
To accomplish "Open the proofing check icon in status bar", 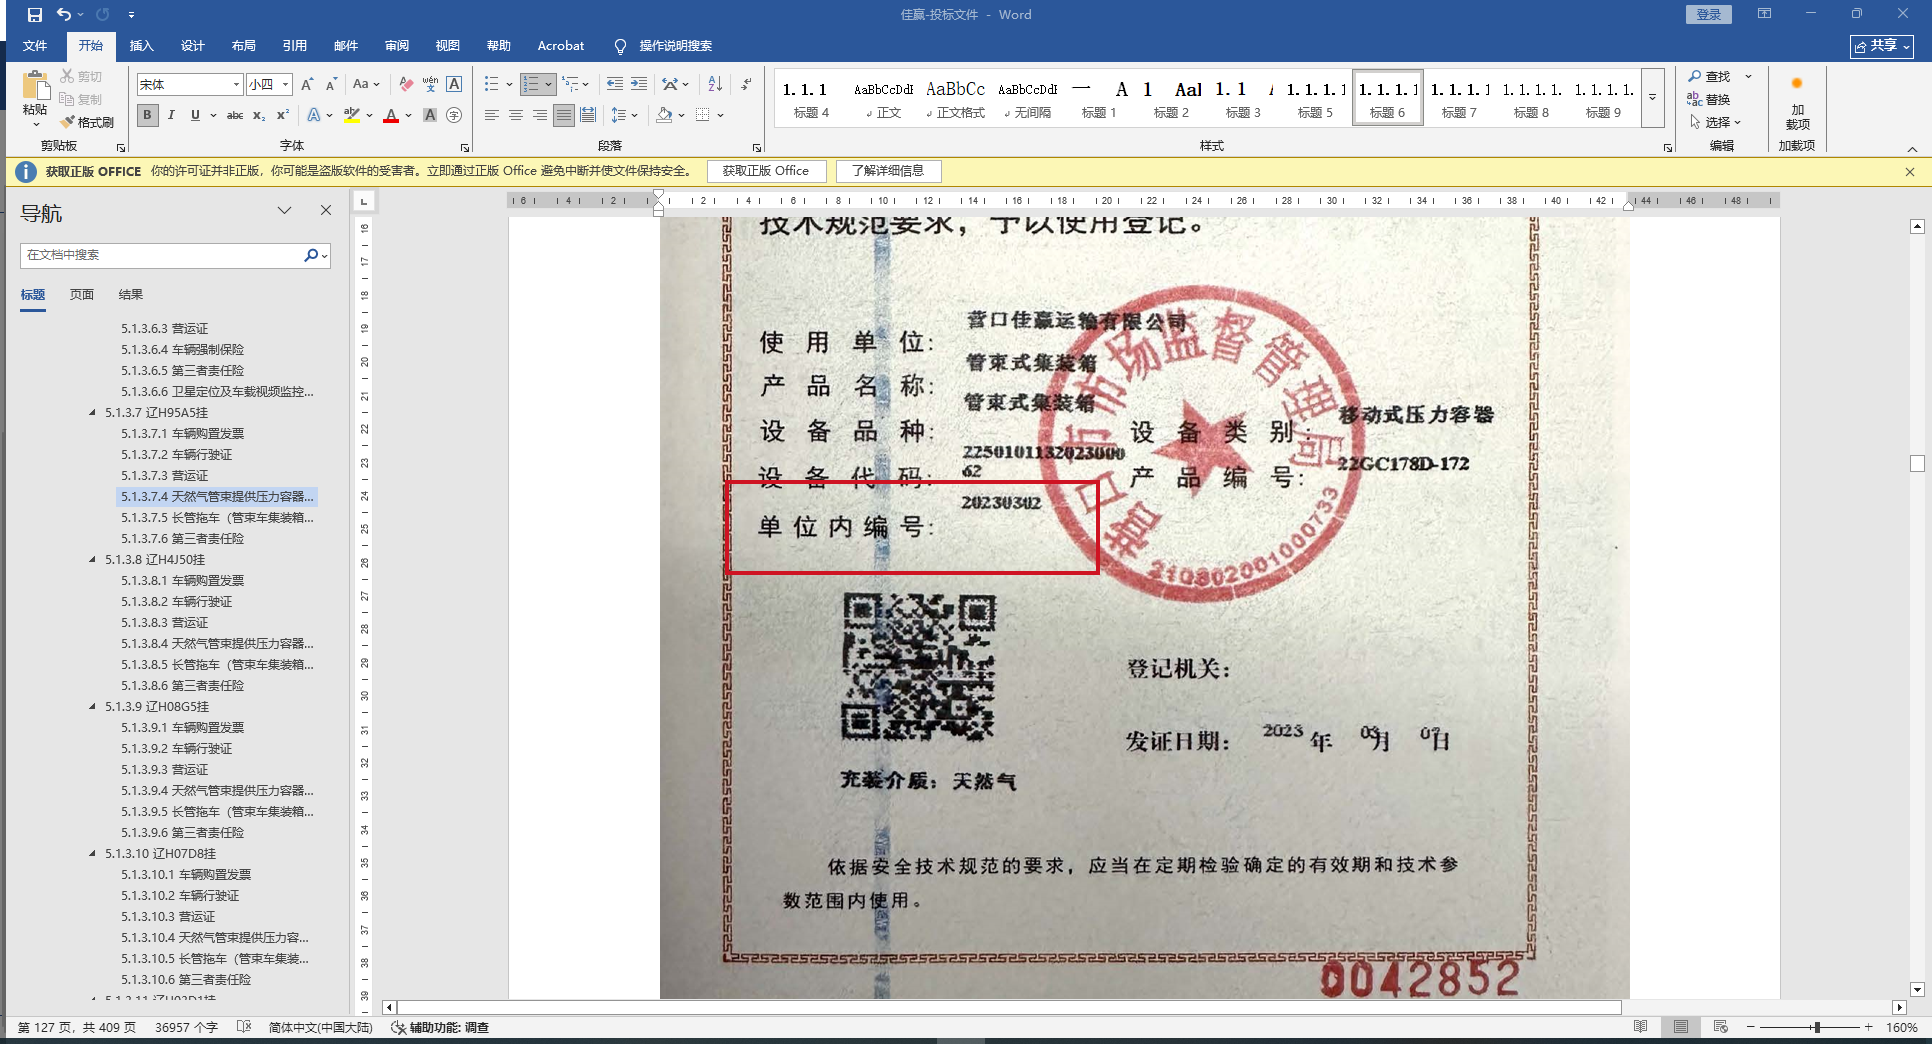I will (x=243, y=1027).
